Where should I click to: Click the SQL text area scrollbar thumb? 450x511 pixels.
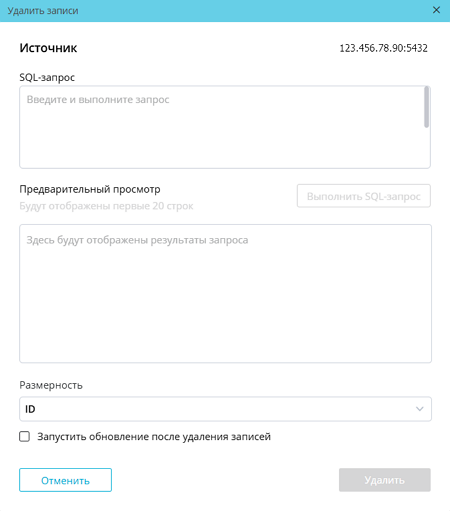pyautogui.click(x=426, y=107)
